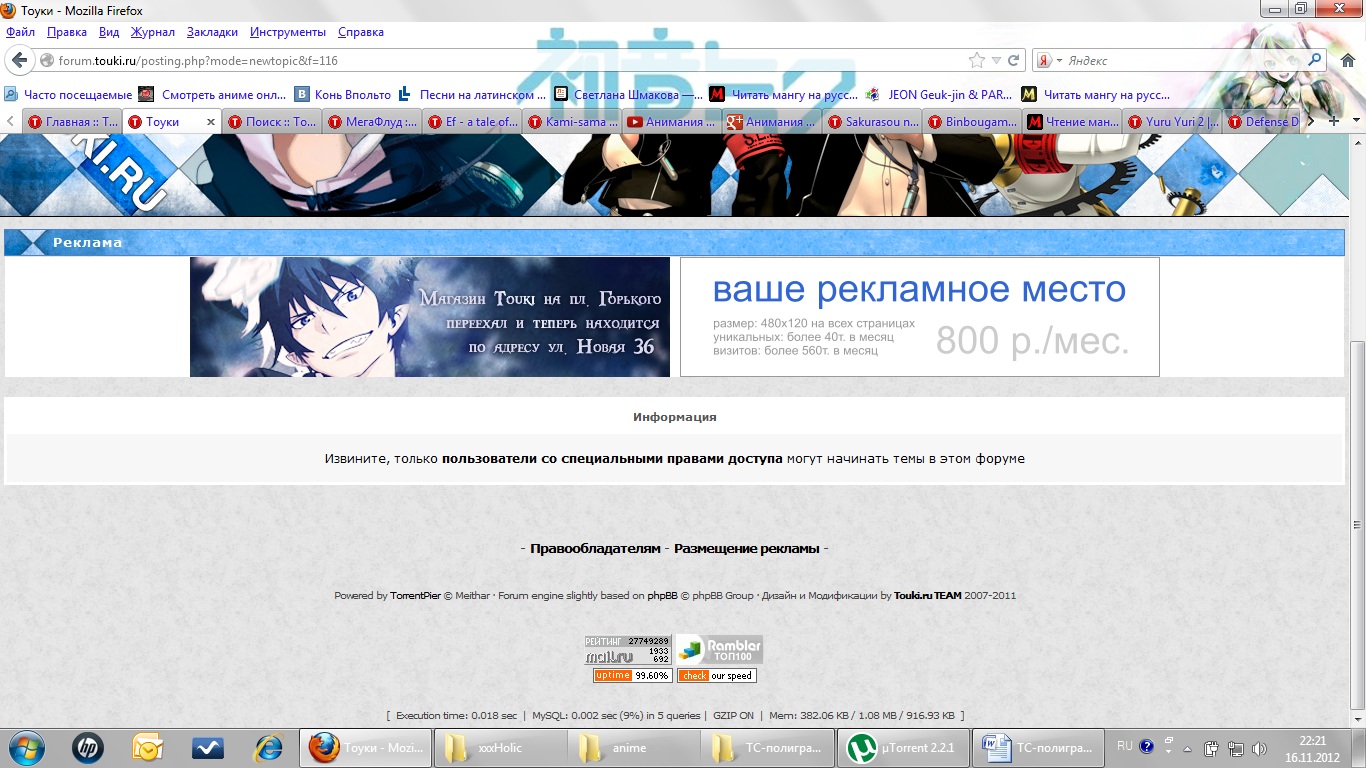1366x768 pixels.
Task: Bookmark this page with the star icon
Action: click(x=976, y=60)
